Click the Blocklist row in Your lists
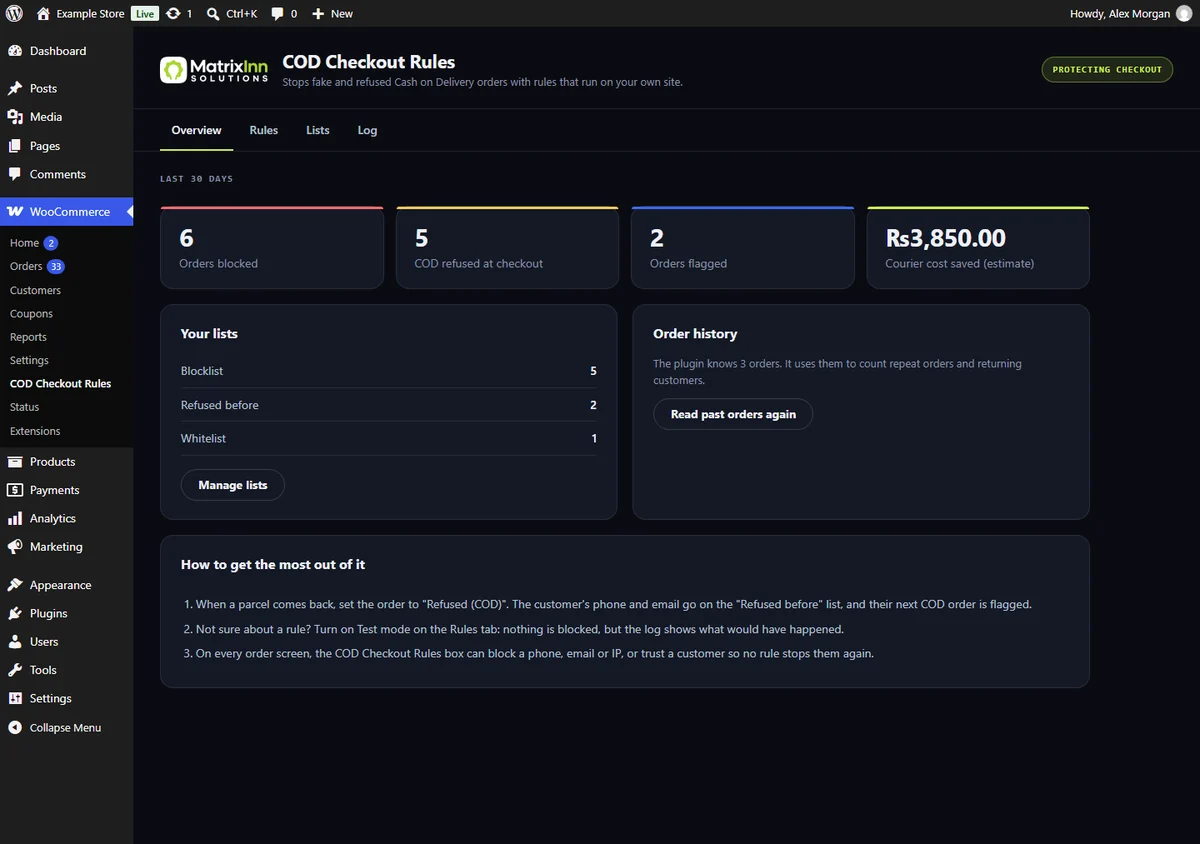This screenshot has height=844, width=1200. click(389, 371)
